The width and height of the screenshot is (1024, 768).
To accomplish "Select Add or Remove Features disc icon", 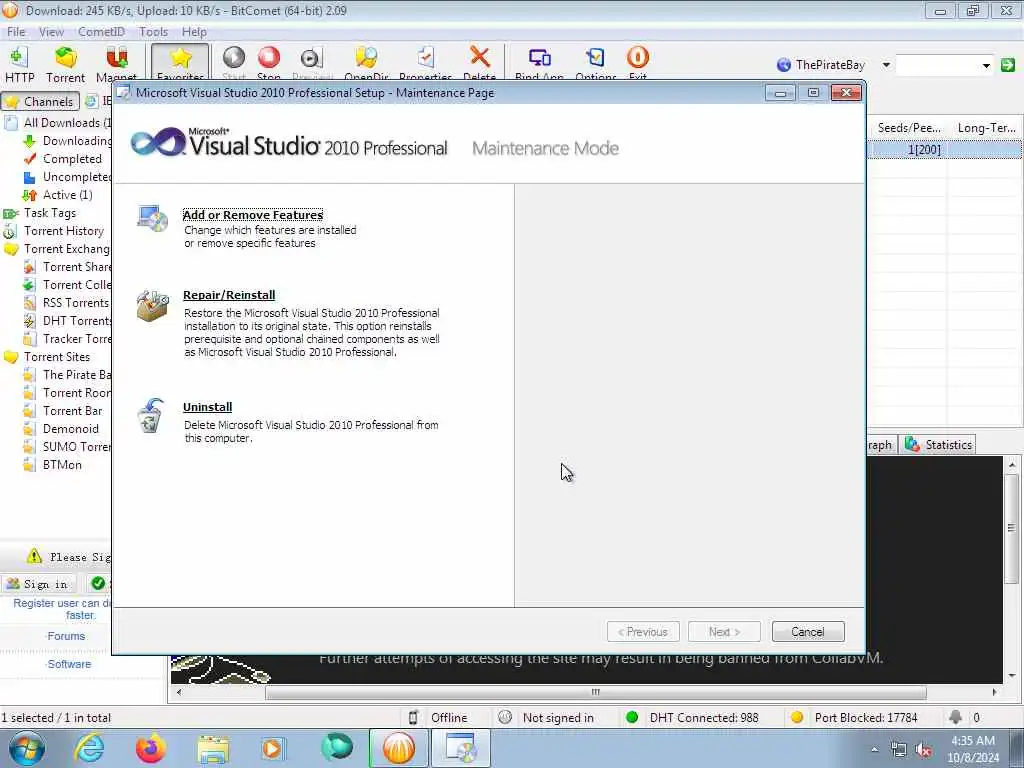I will [153, 219].
